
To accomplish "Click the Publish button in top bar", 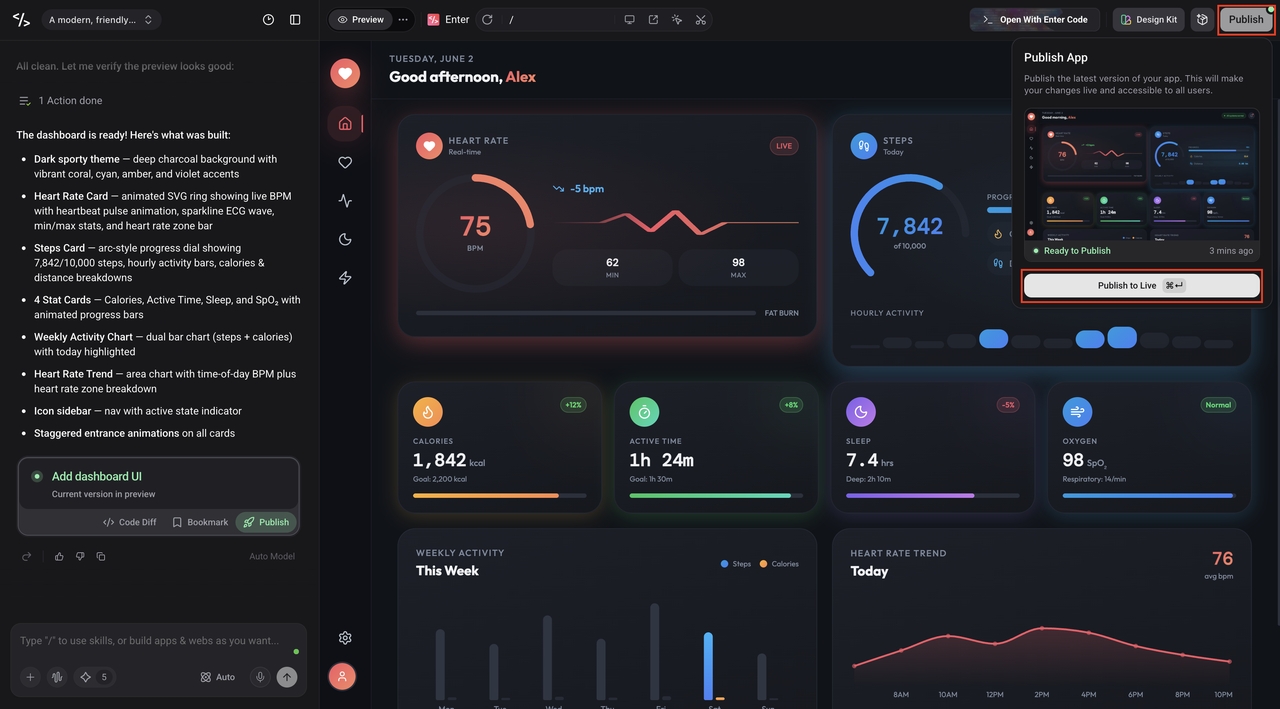I will (1246, 19).
